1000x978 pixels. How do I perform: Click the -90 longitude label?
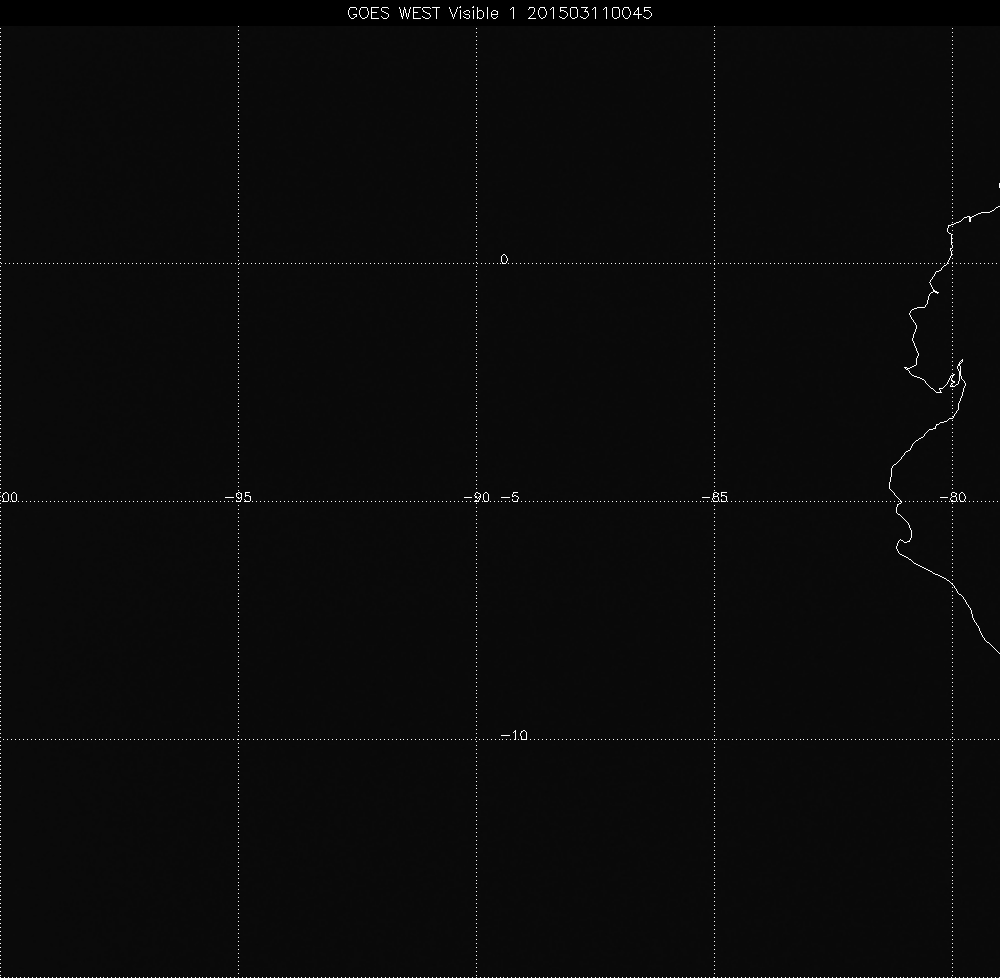tap(477, 497)
